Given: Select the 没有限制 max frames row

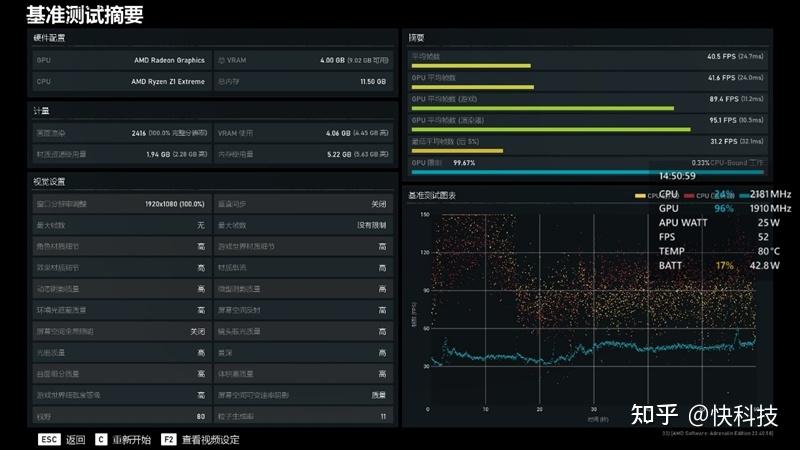Looking at the screenshot, I should tap(303, 225).
